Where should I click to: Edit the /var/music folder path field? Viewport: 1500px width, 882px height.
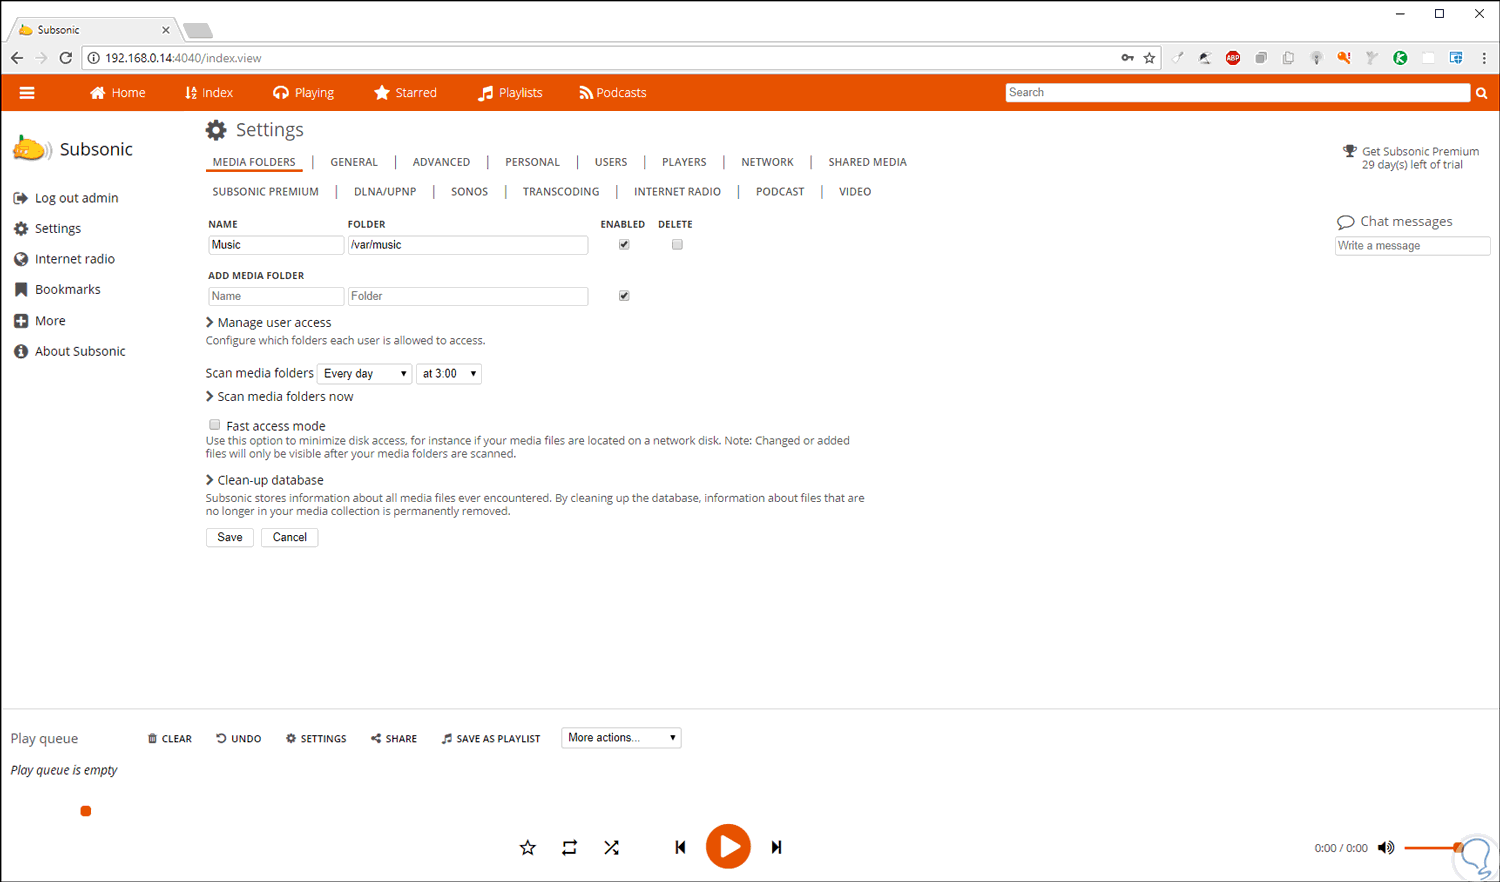468,245
